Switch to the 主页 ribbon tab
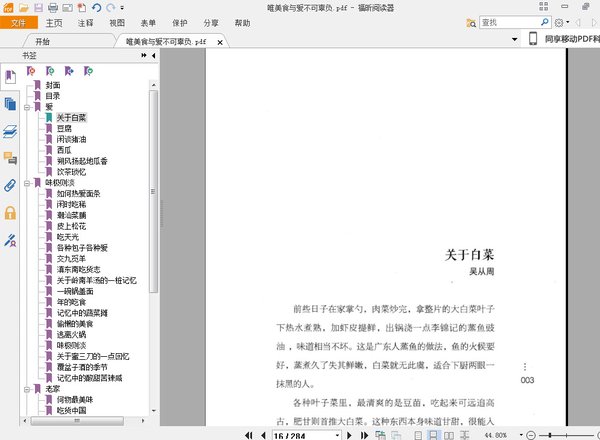600x440 pixels. click(54, 23)
